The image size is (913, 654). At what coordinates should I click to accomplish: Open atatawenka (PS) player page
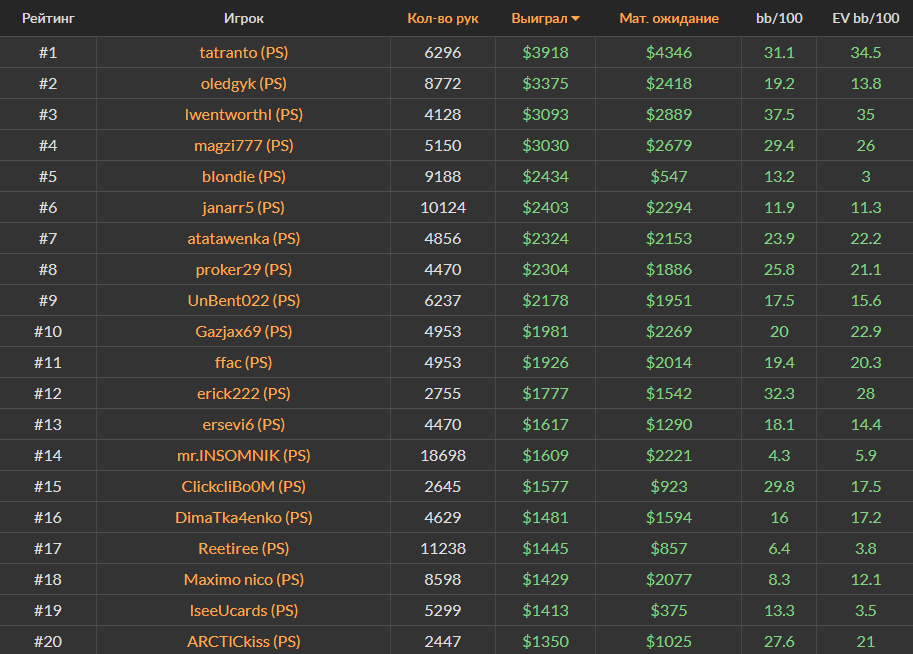point(244,239)
